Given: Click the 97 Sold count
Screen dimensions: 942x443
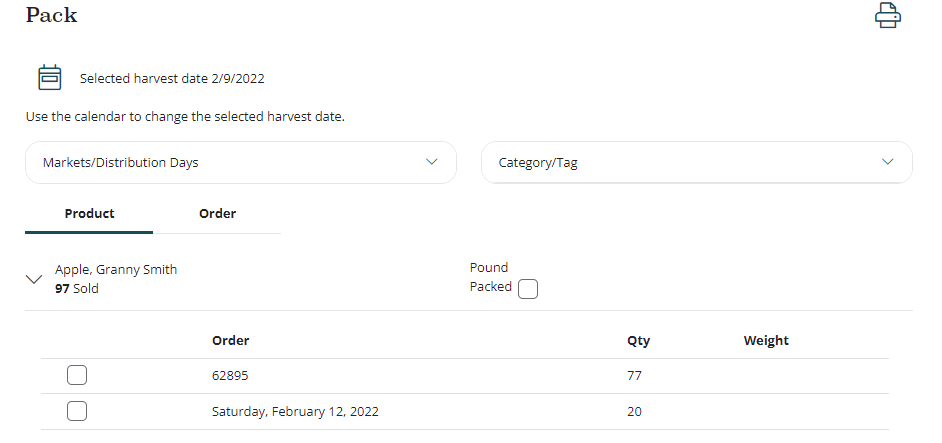Looking at the screenshot, I should click(x=77, y=289).
